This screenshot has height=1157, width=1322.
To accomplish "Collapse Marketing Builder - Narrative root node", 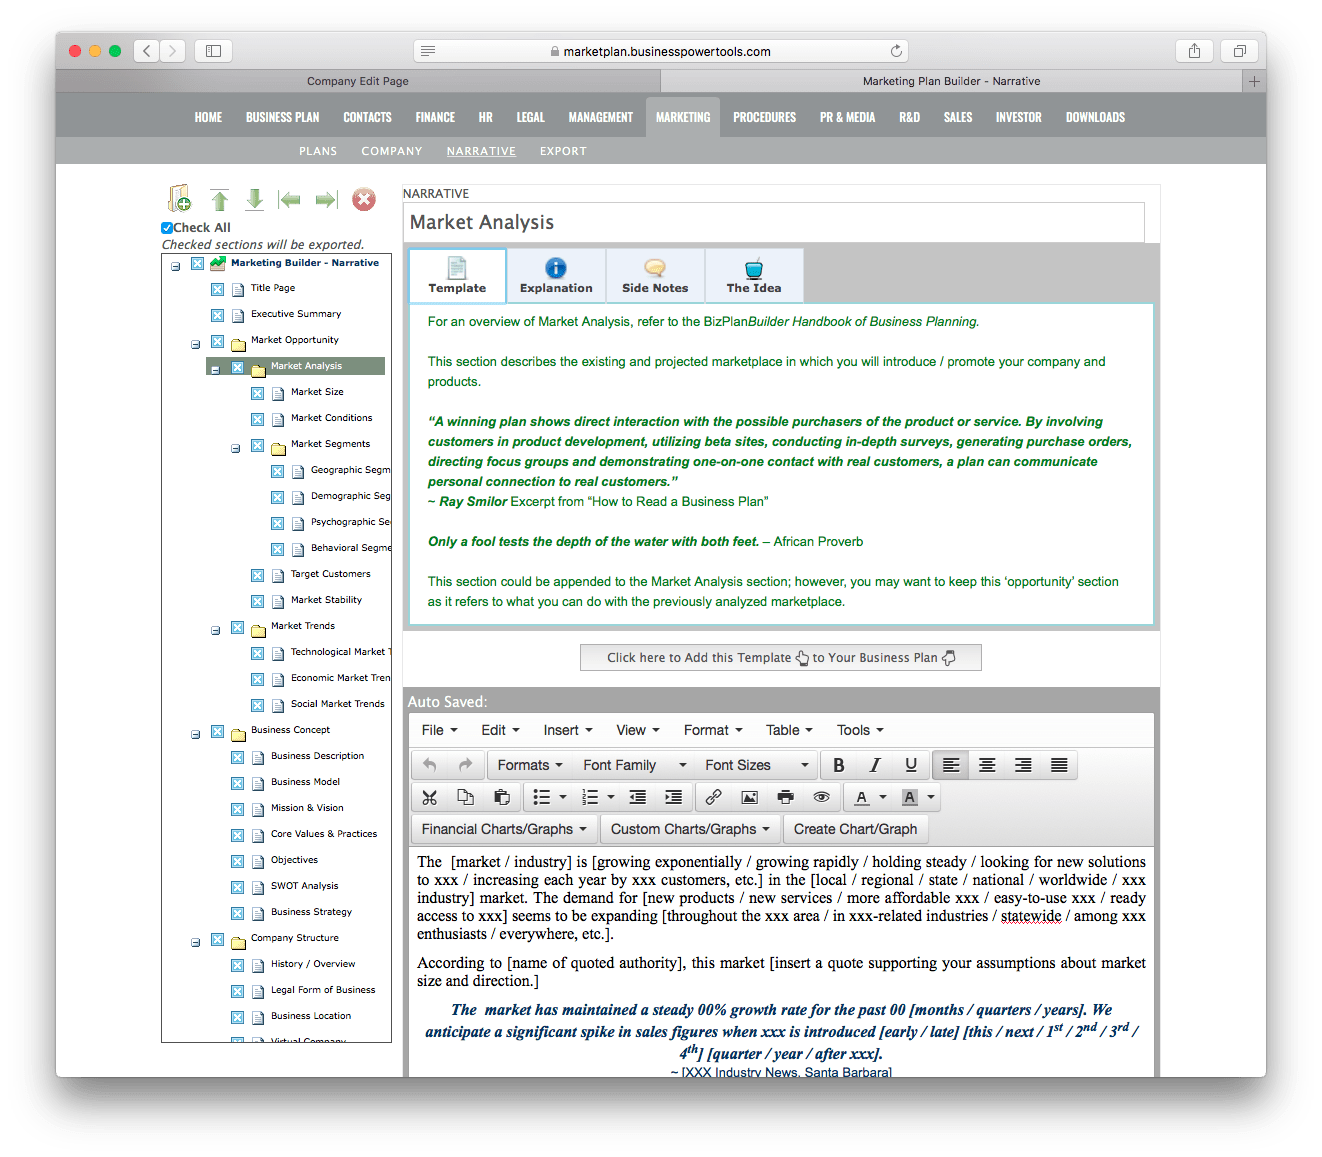I will pyautogui.click(x=175, y=266).
